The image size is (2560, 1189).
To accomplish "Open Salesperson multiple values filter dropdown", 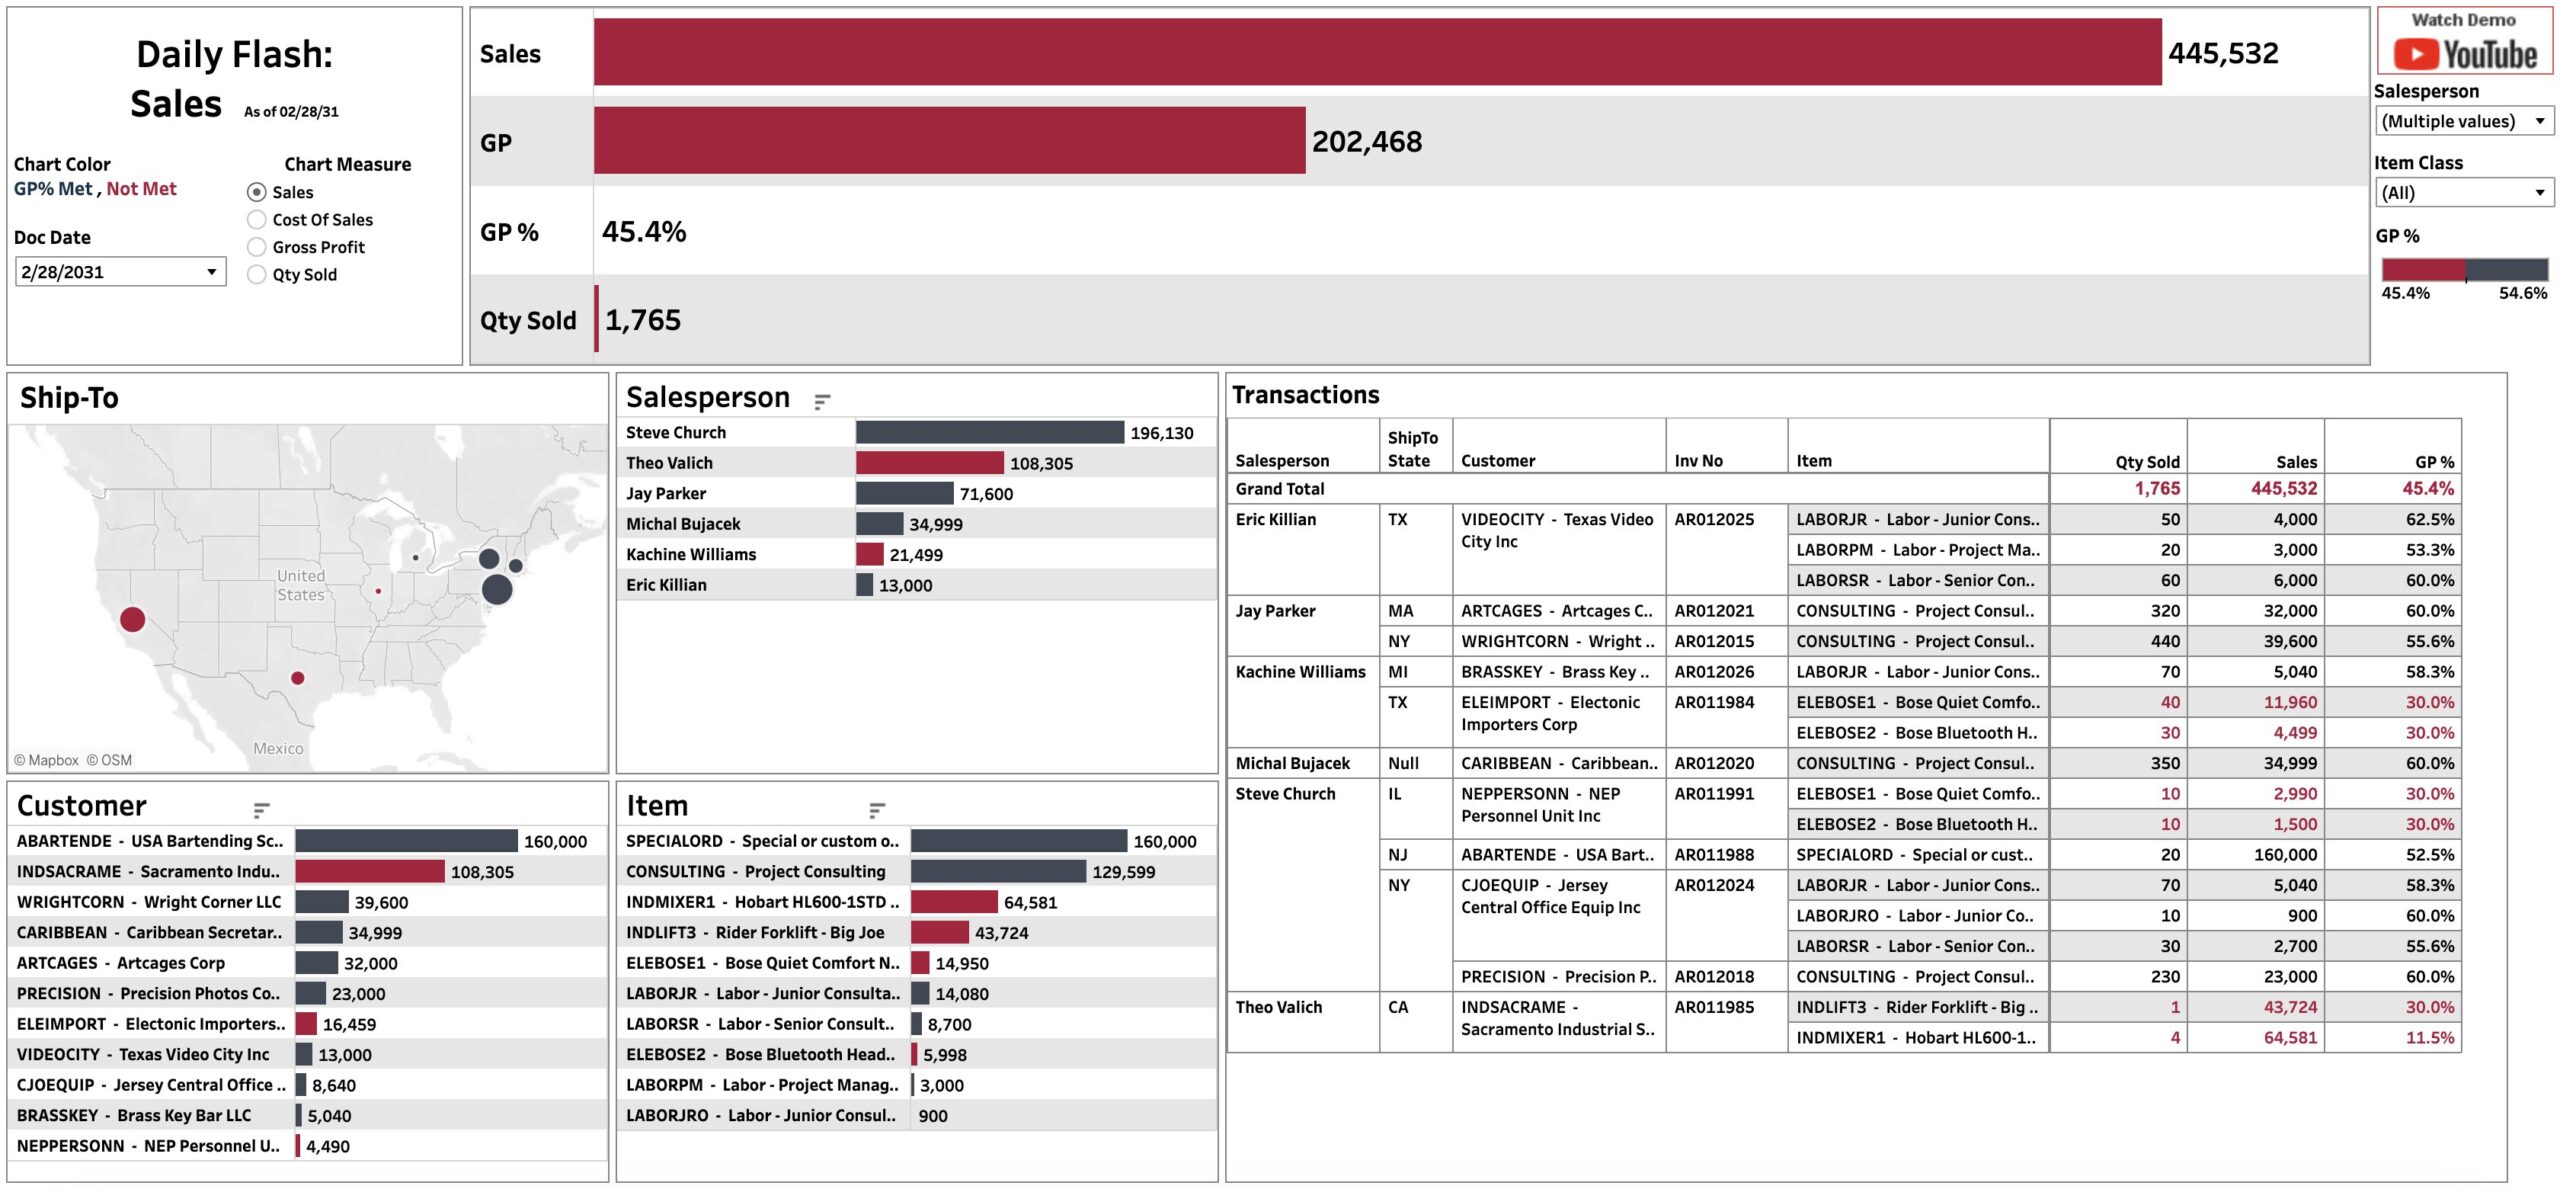I will (2463, 121).
